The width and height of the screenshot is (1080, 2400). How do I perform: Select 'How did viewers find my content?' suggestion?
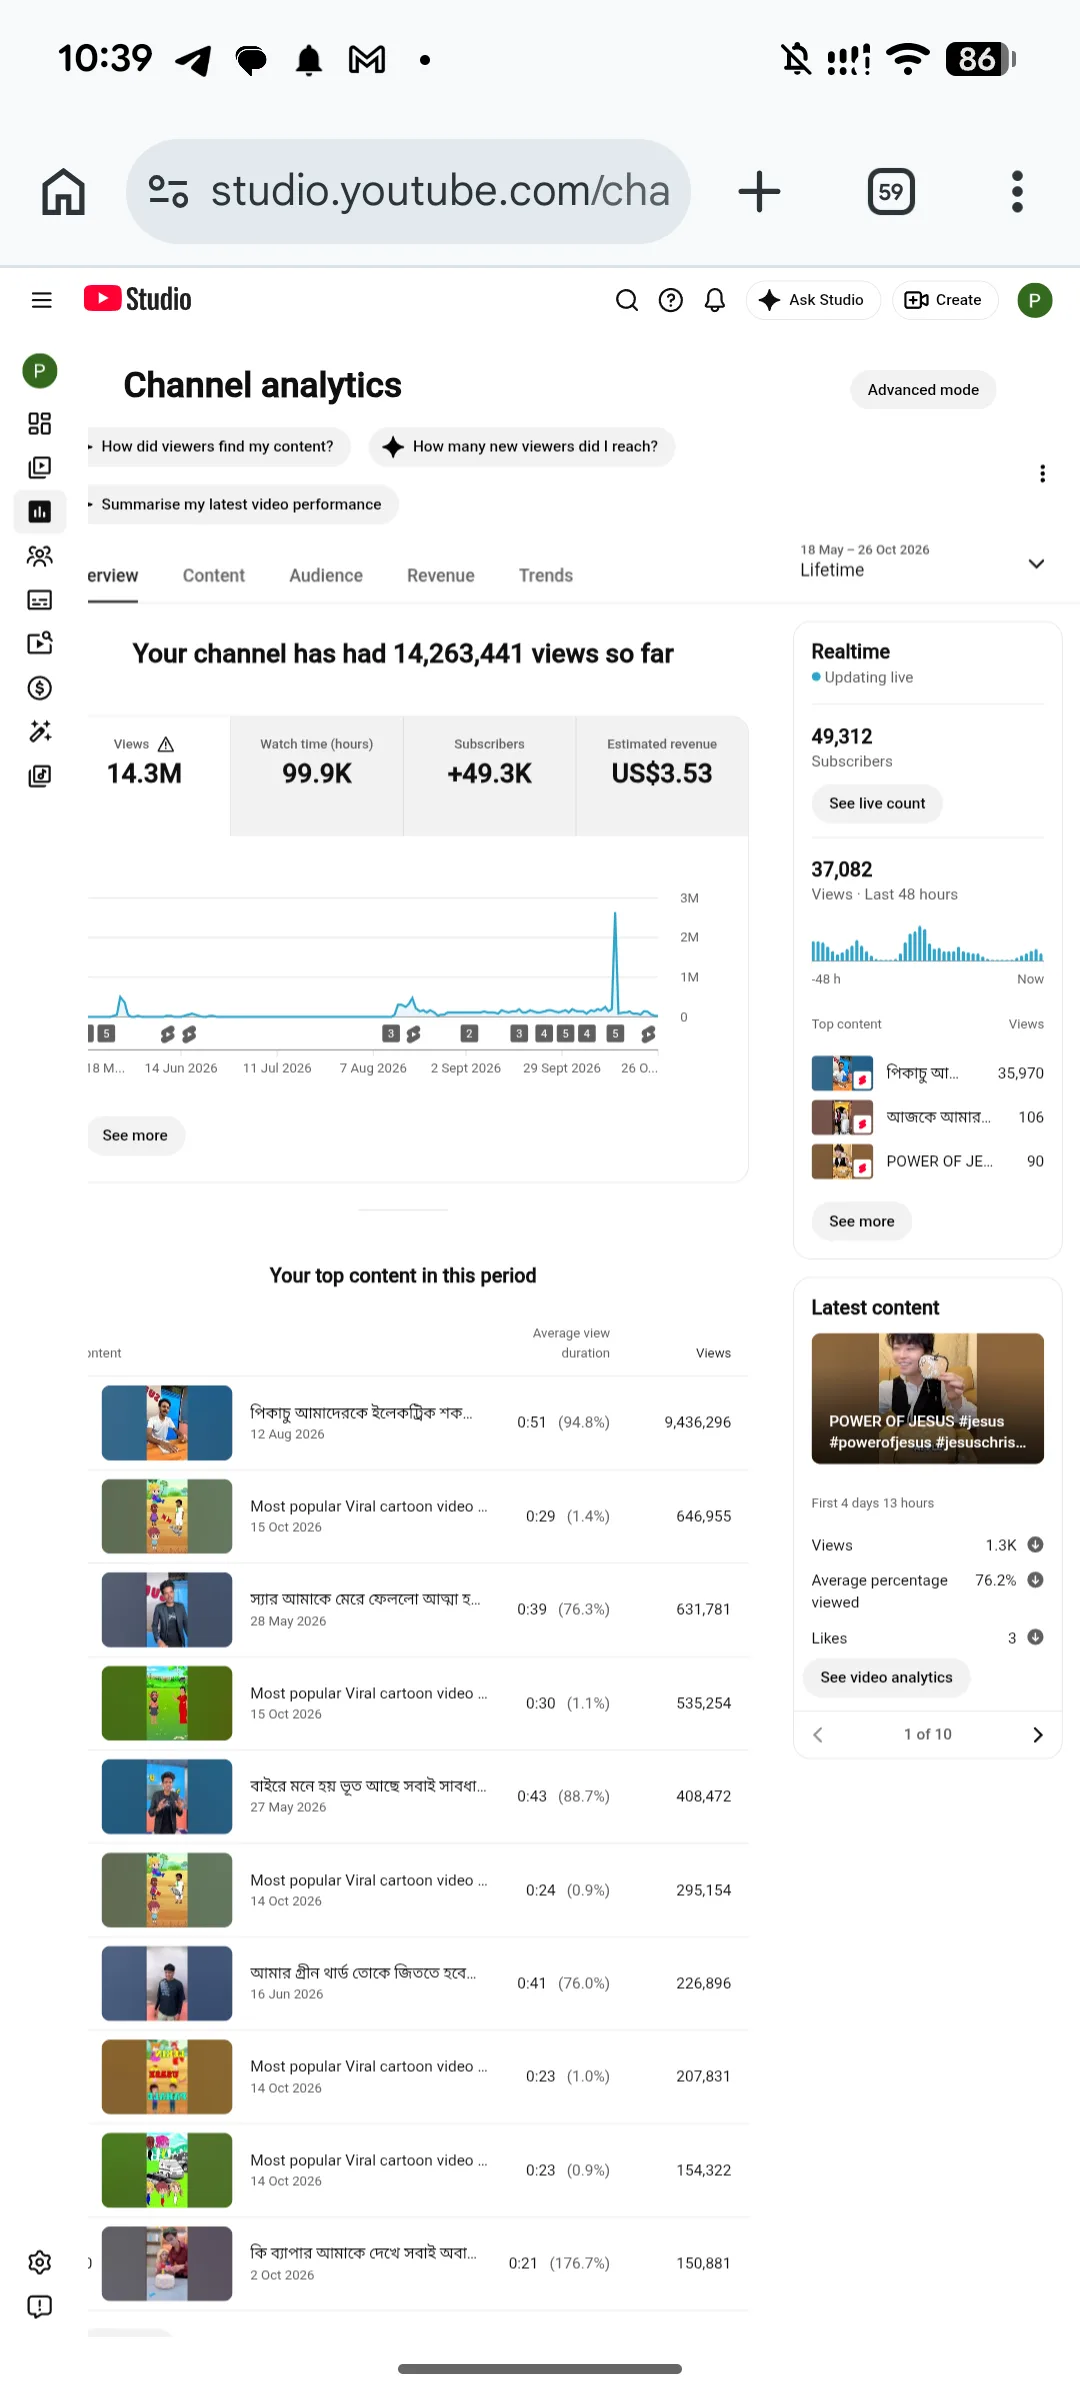(218, 447)
